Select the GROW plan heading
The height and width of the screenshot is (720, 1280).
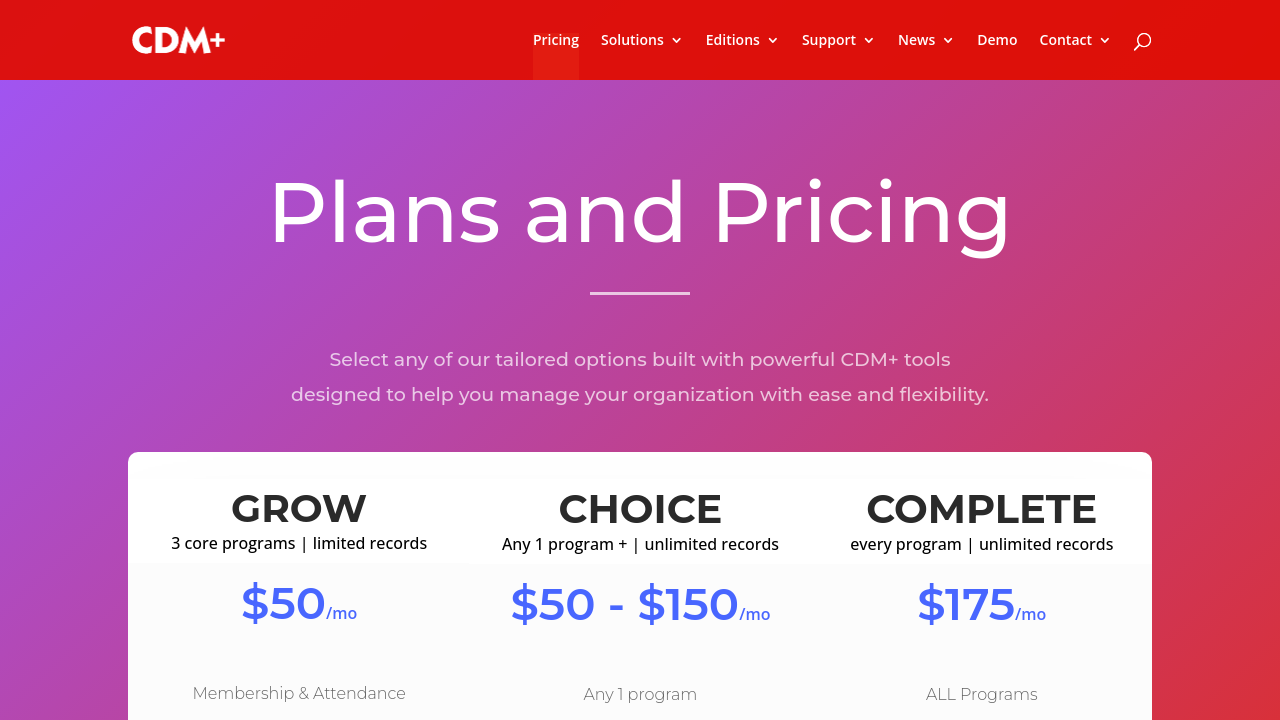tap(299, 508)
